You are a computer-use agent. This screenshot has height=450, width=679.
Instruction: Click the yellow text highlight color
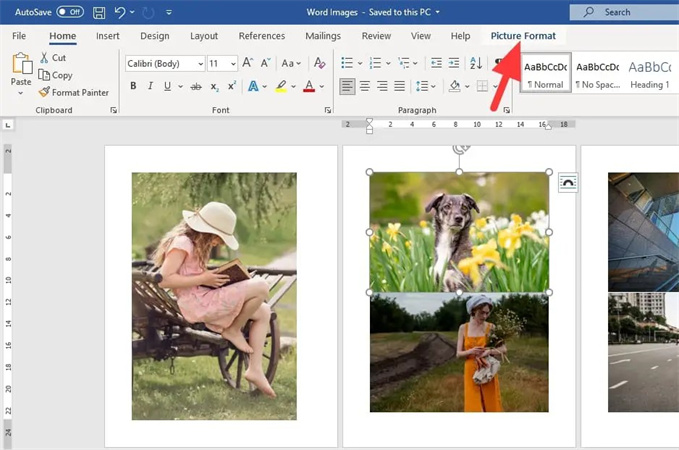point(283,86)
